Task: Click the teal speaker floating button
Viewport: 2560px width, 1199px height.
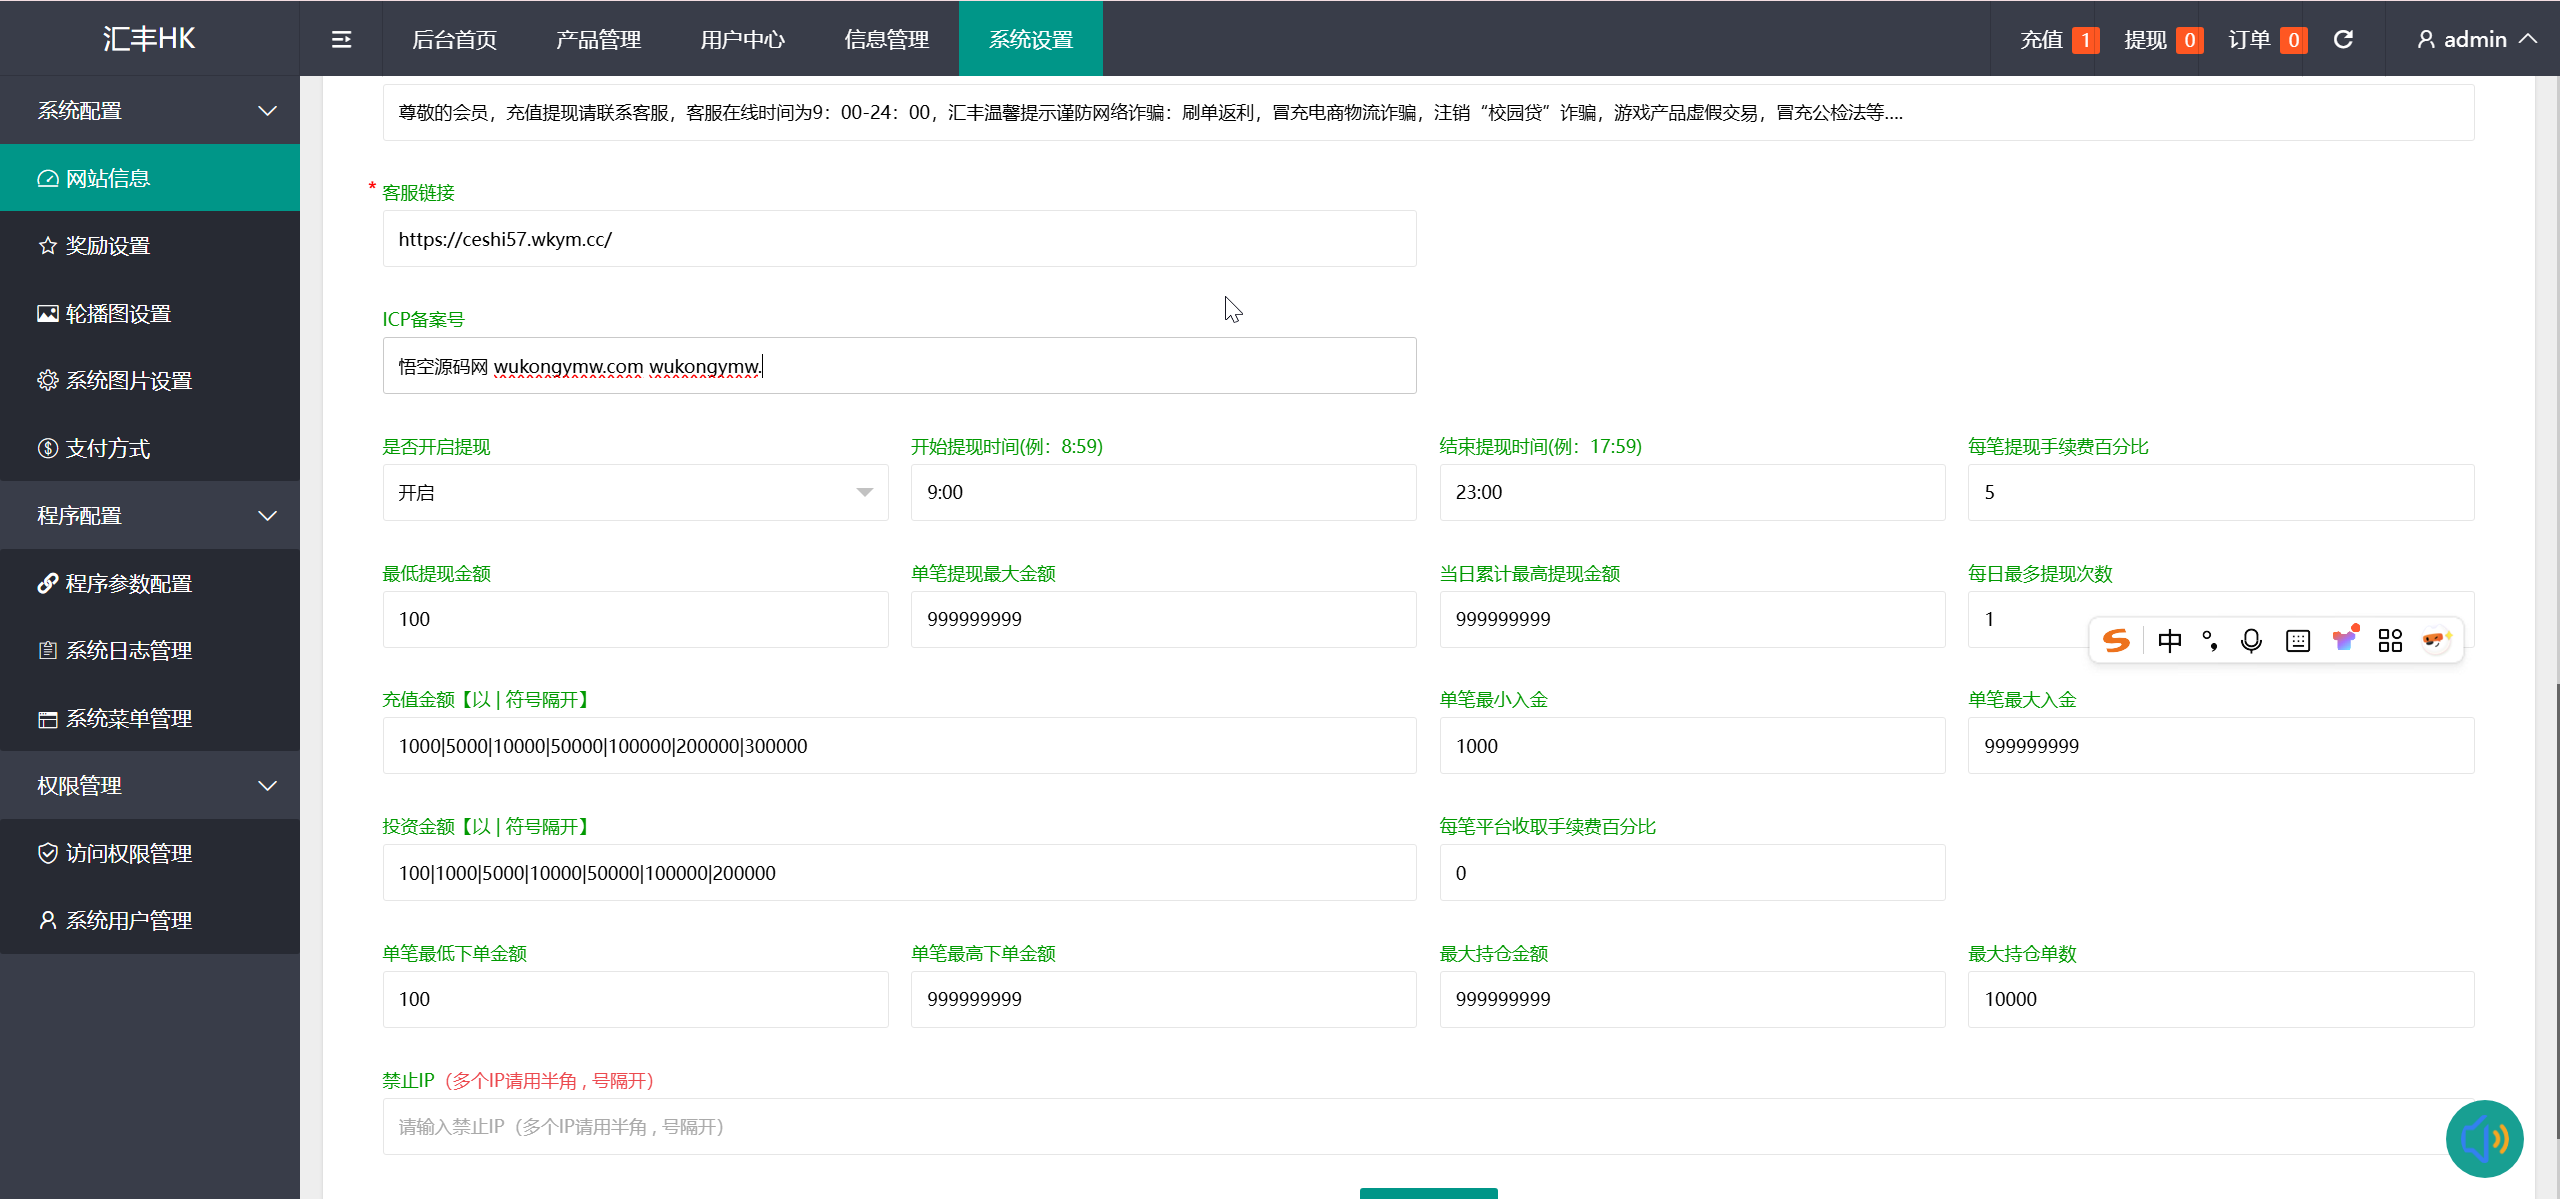Action: pos(2484,1138)
